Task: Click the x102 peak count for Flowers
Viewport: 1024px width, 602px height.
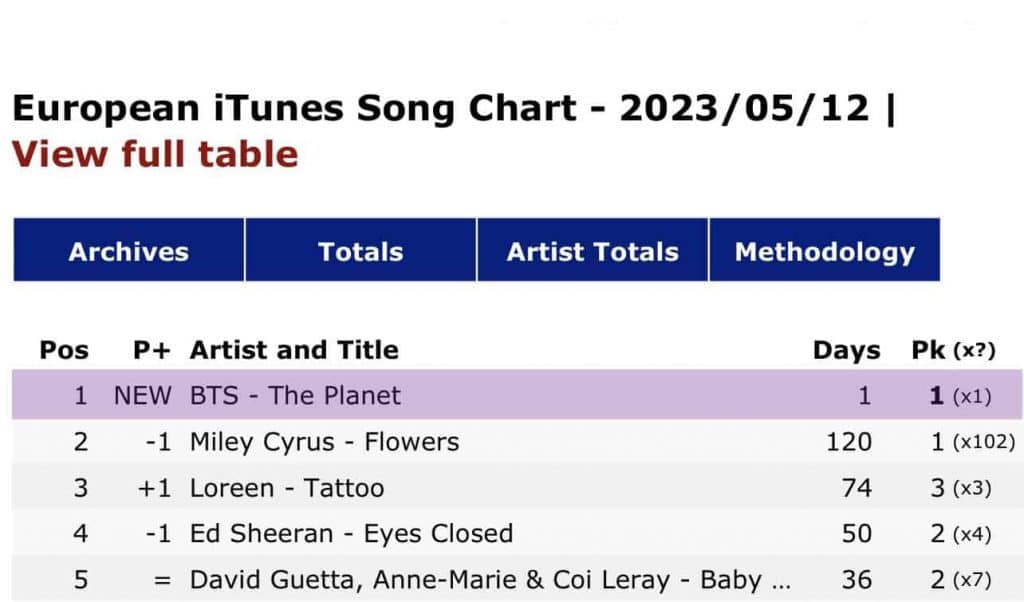Action: click(983, 442)
